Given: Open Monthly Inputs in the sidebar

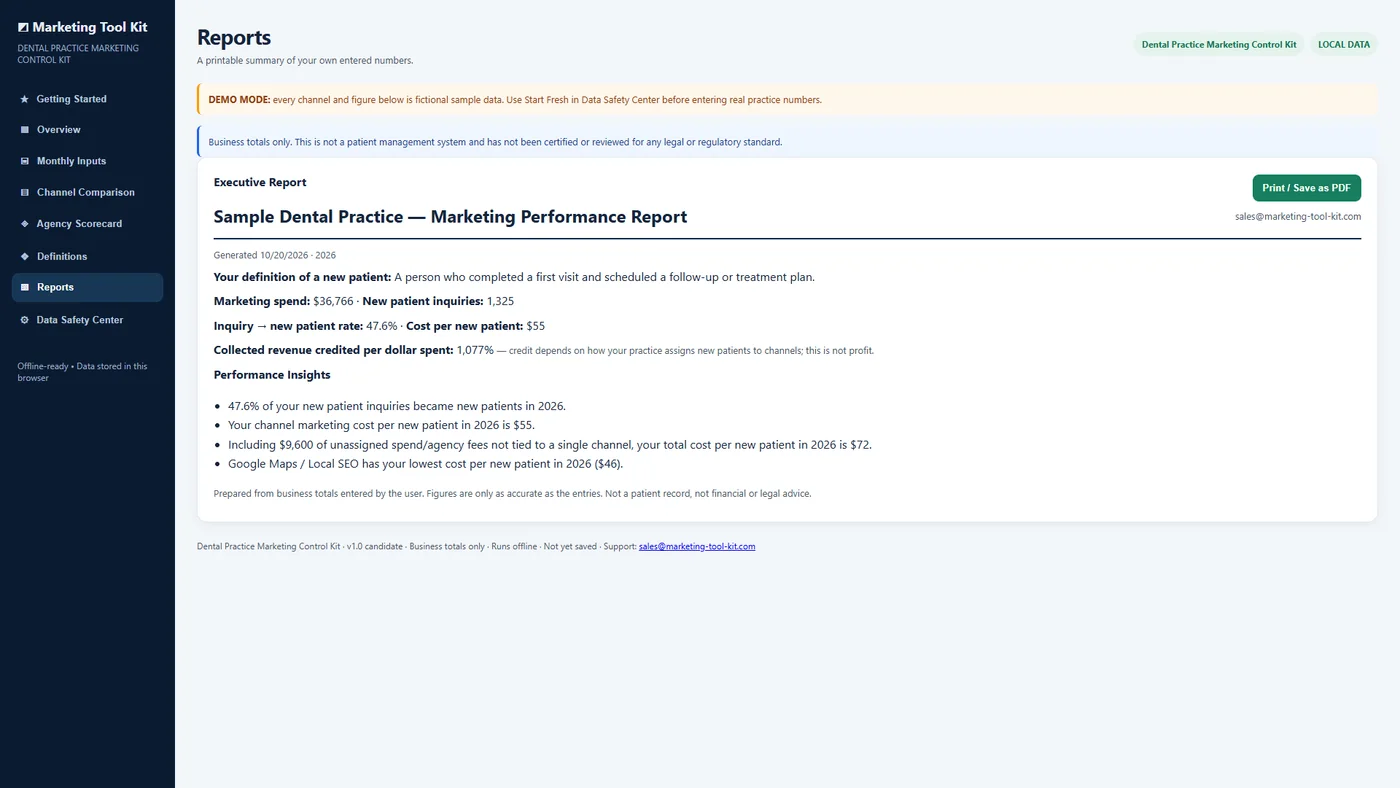Looking at the screenshot, I should [x=87, y=161].
